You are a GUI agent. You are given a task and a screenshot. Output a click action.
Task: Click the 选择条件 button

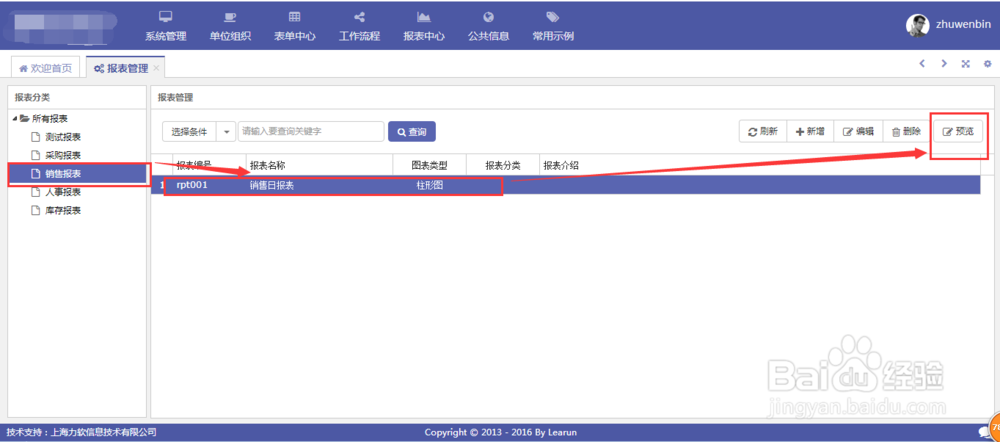[189, 131]
